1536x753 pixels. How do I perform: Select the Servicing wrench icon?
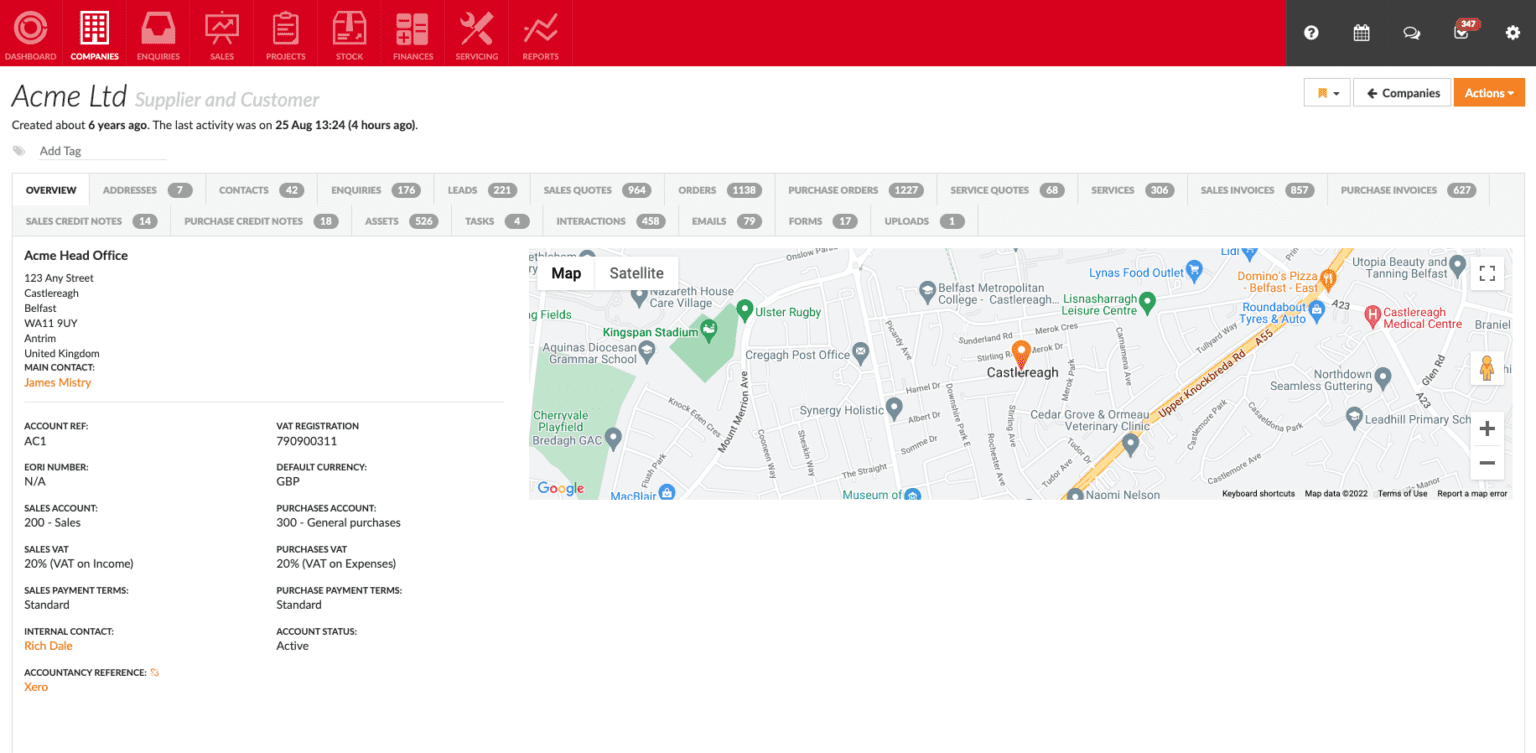[x=476, y=33]
